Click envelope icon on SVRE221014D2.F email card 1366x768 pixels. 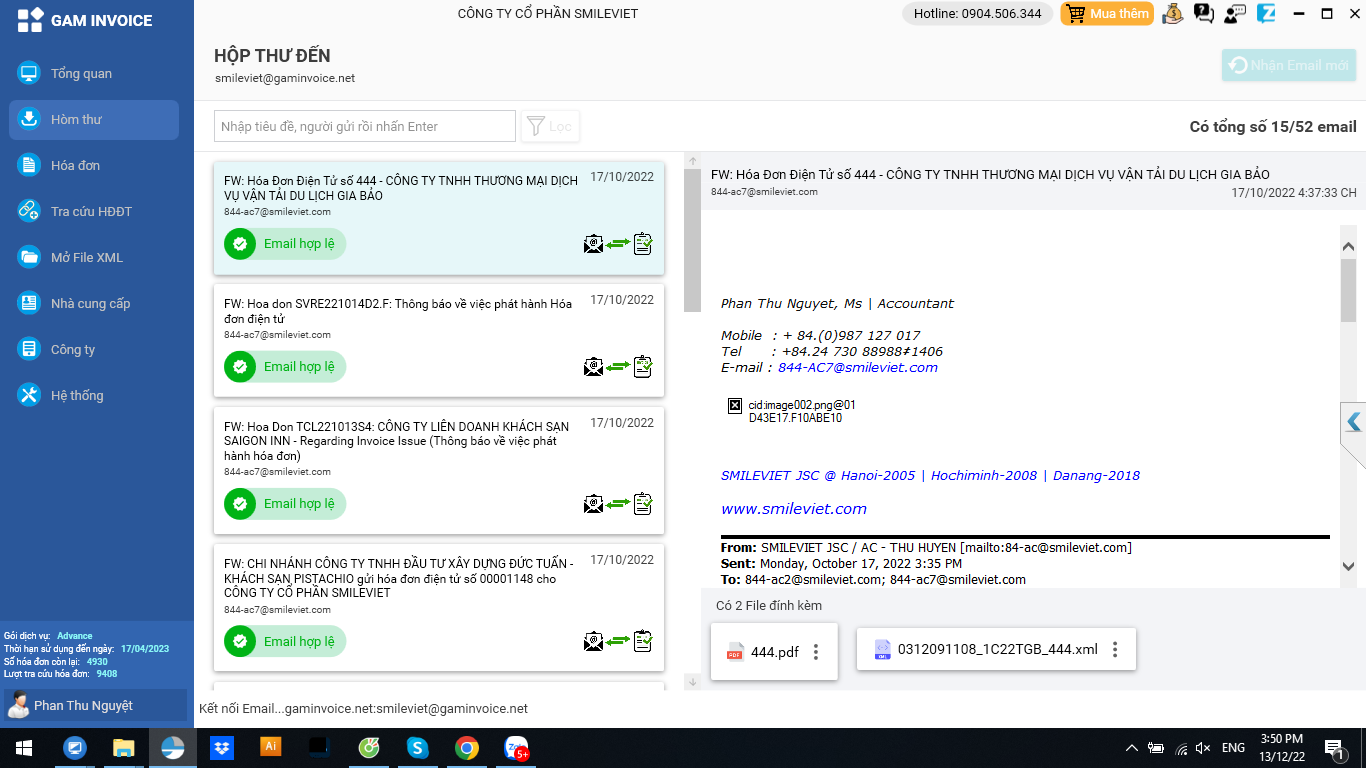pos(594,366)
